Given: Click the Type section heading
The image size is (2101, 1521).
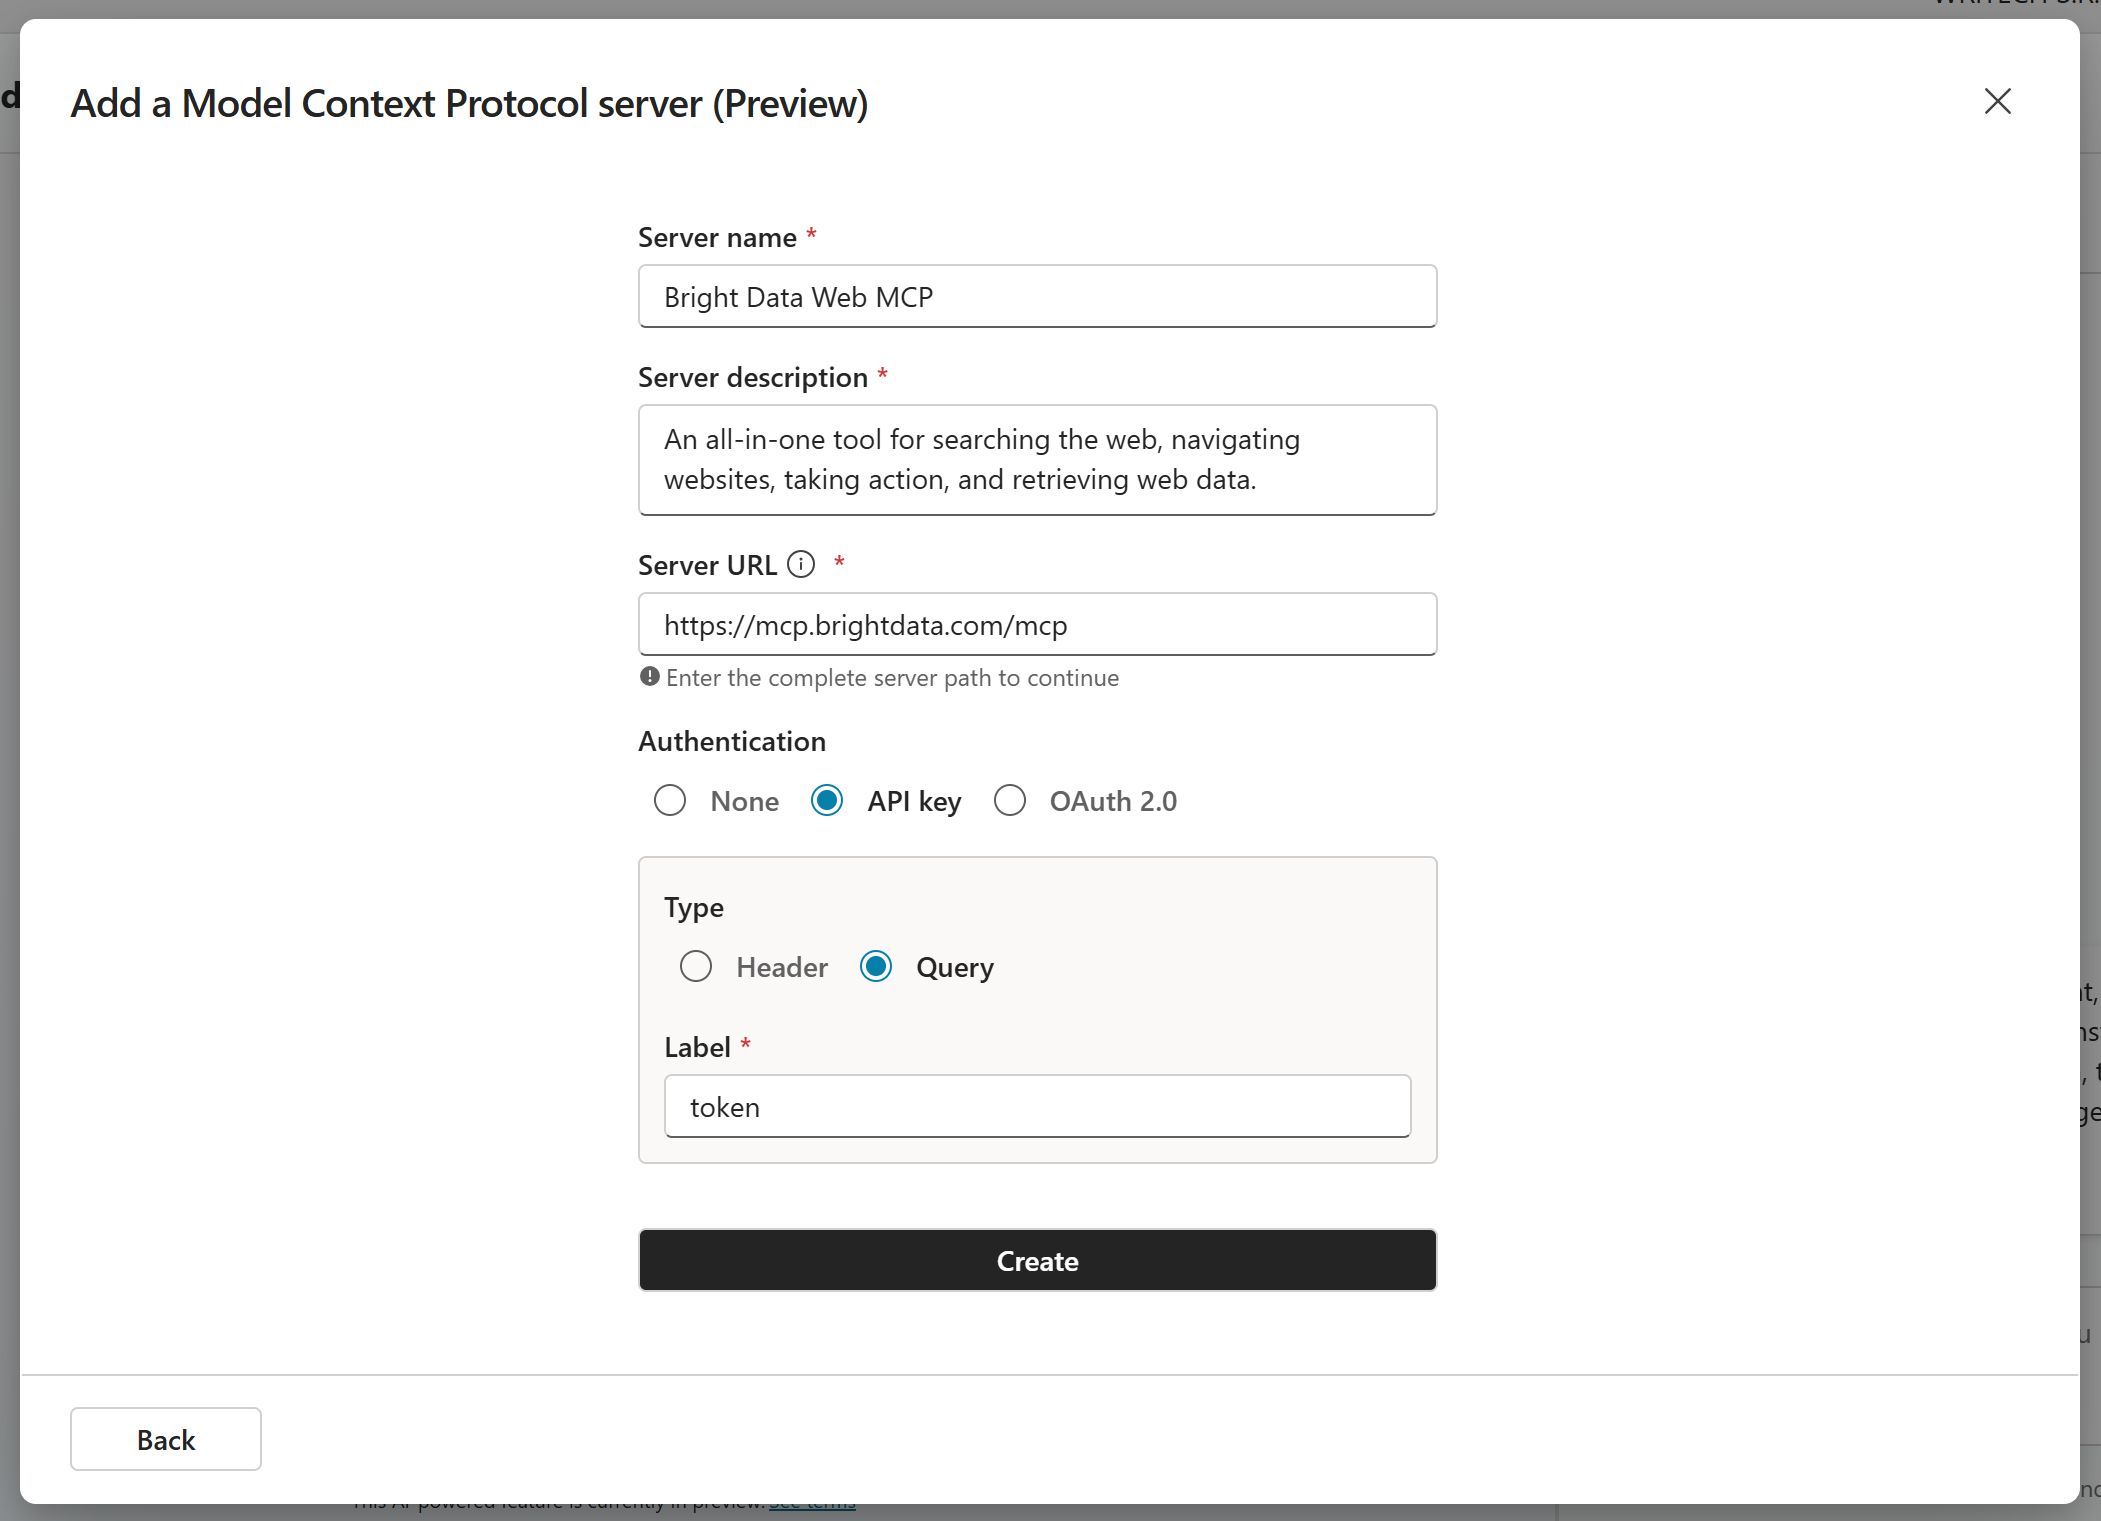Looking at the screenshot, I should 694,907.
